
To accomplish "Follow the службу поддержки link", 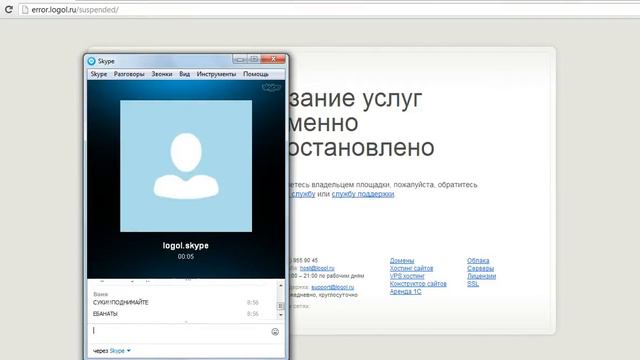I will click(x=363, y=194).
